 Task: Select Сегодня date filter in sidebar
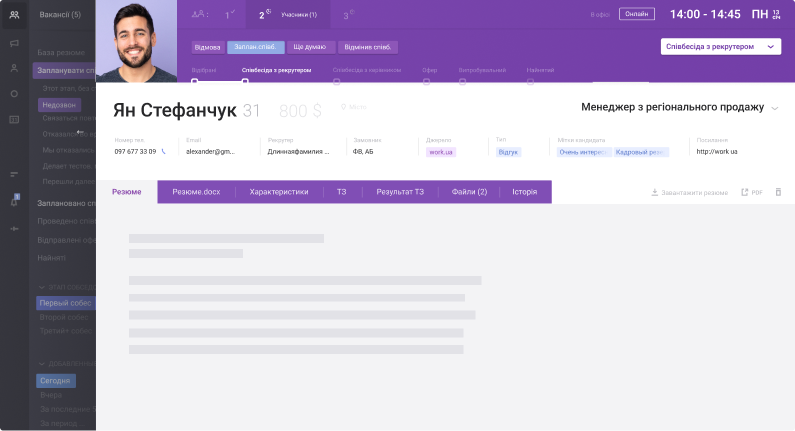click(x=56, y=380)
